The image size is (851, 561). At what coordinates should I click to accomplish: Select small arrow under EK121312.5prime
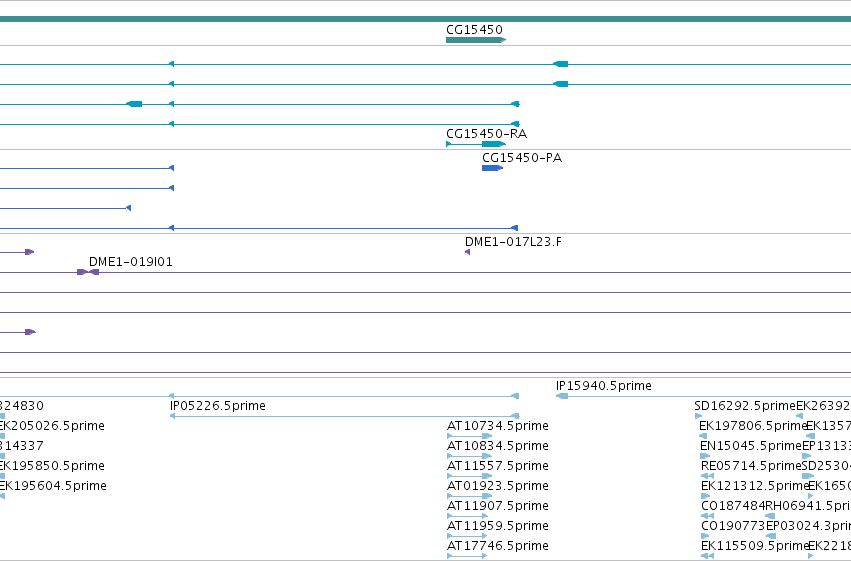pyautogui.click(x=706, y=496)
